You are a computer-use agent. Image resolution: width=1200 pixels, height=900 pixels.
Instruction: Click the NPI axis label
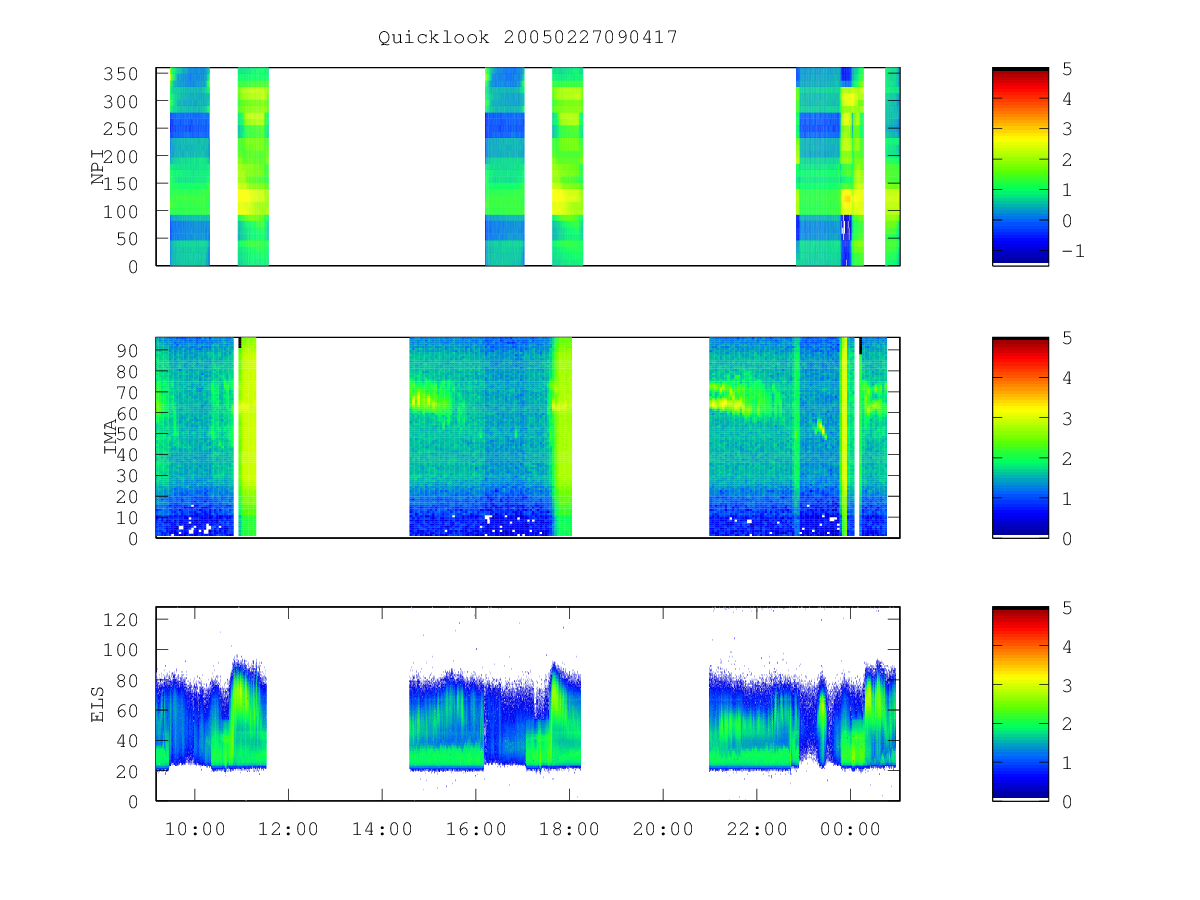coord(99,167)
